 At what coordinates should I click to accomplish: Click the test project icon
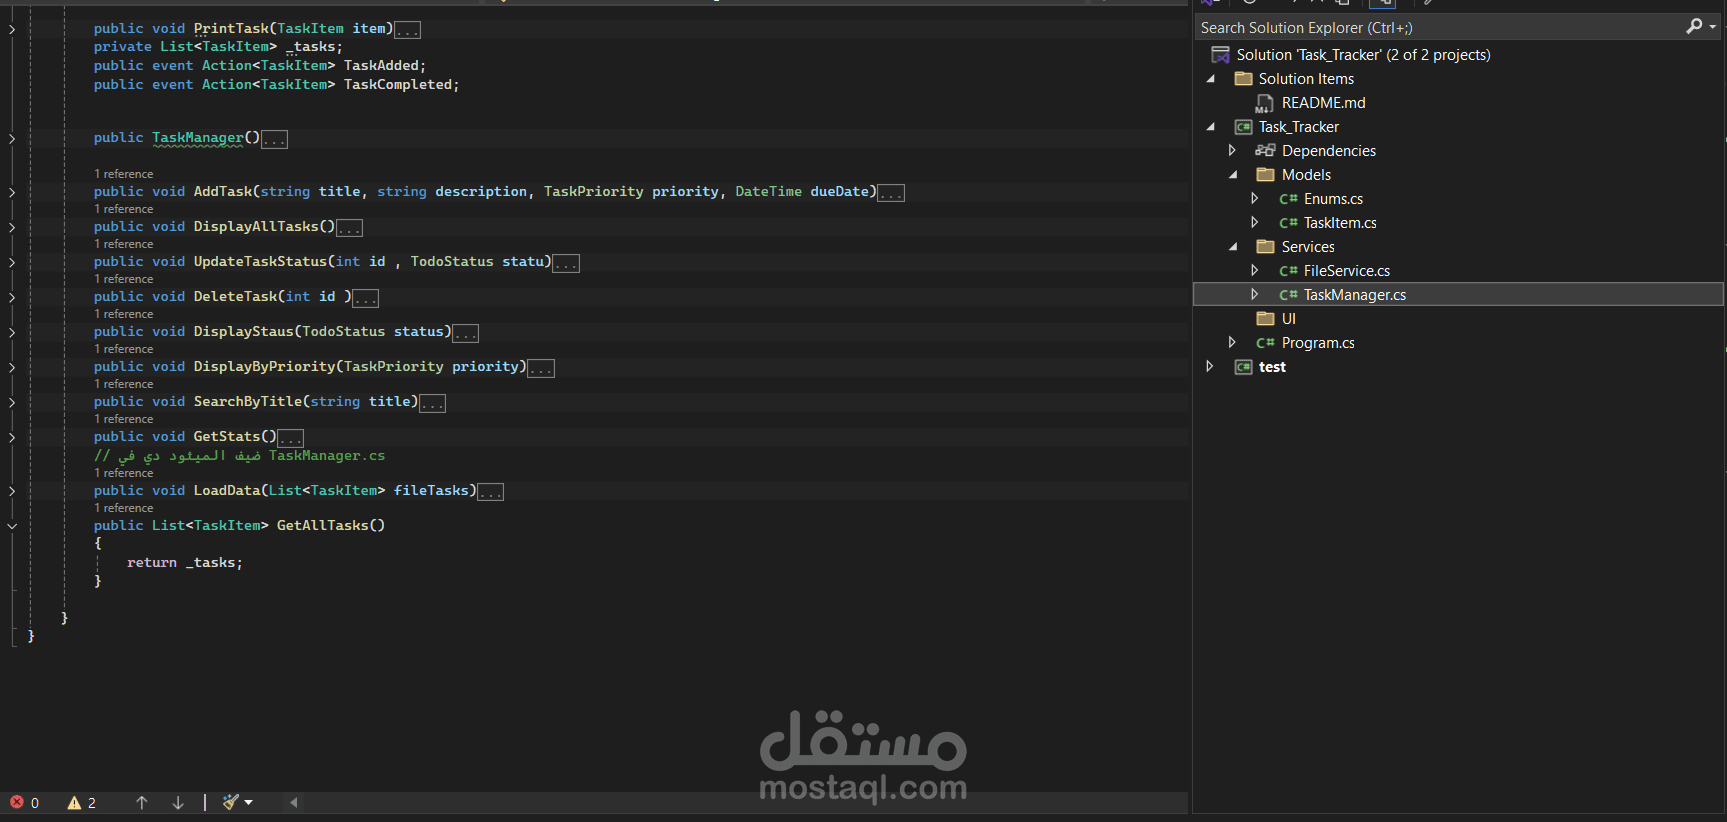pyautogui.click(x=1244, y=367)
